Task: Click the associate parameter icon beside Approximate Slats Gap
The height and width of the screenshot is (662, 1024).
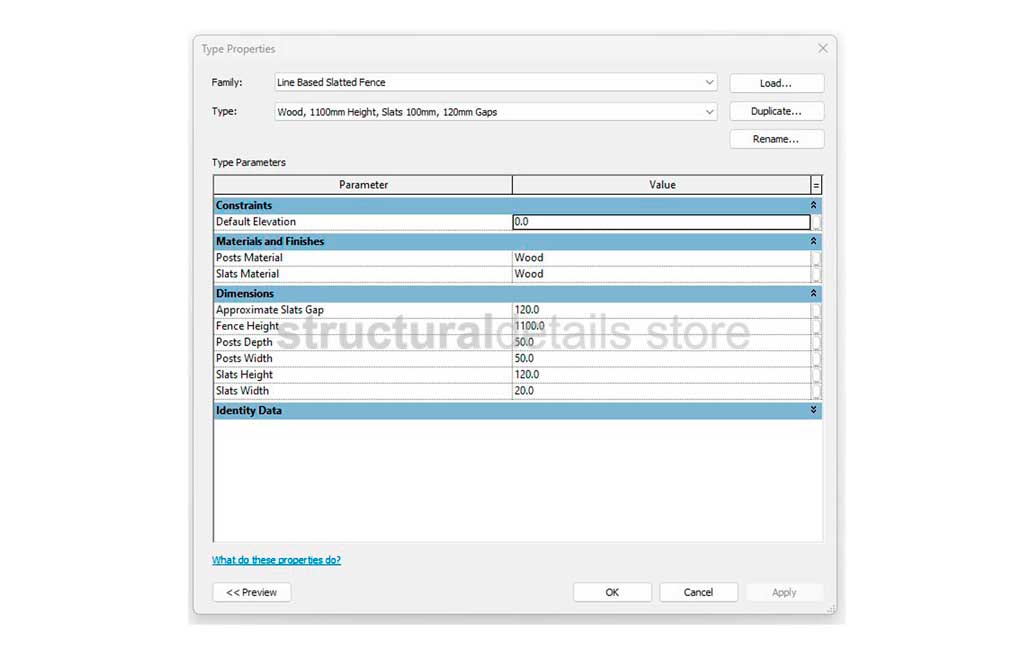Action: [x=817, y=309]
